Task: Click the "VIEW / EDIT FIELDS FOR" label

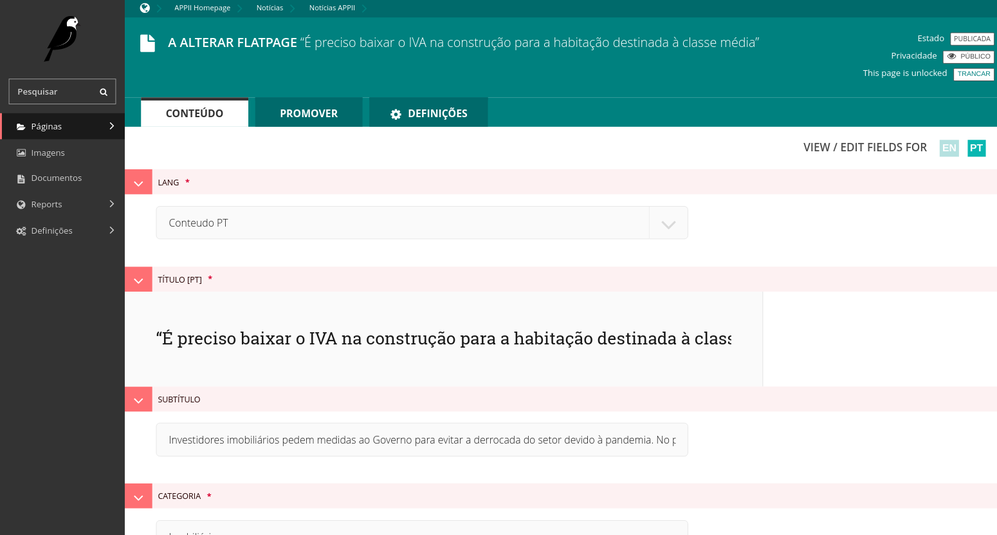Action: tap(865, 148)
